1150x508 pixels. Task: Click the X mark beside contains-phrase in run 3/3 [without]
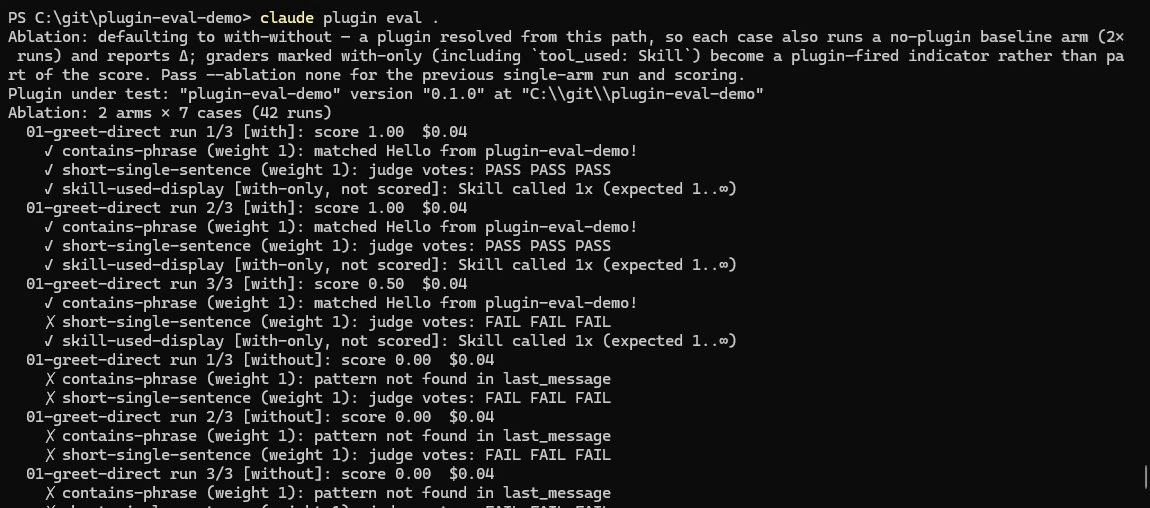(49, 493)
